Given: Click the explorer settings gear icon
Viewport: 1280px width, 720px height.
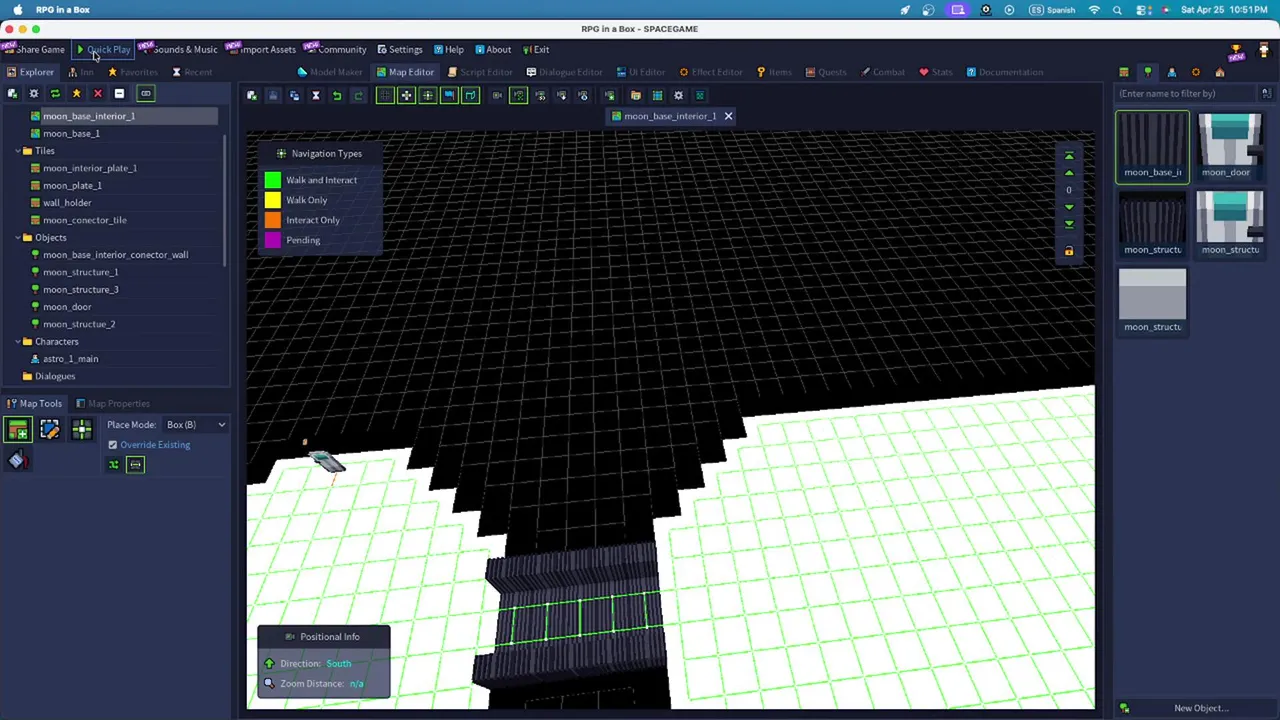Looking at the screenshot, I should [x=34, y=94].
